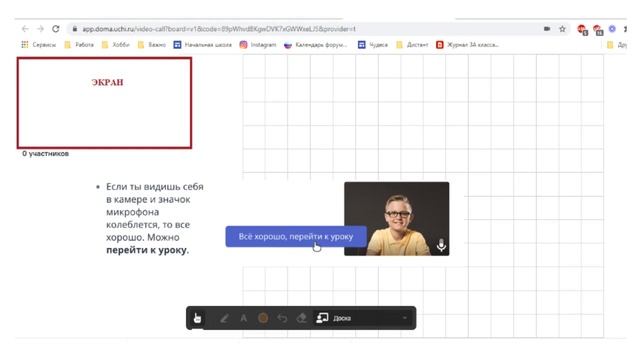Open the Работа bookmark folder
The height and width of the screenshot is (360, 640).
79,44
